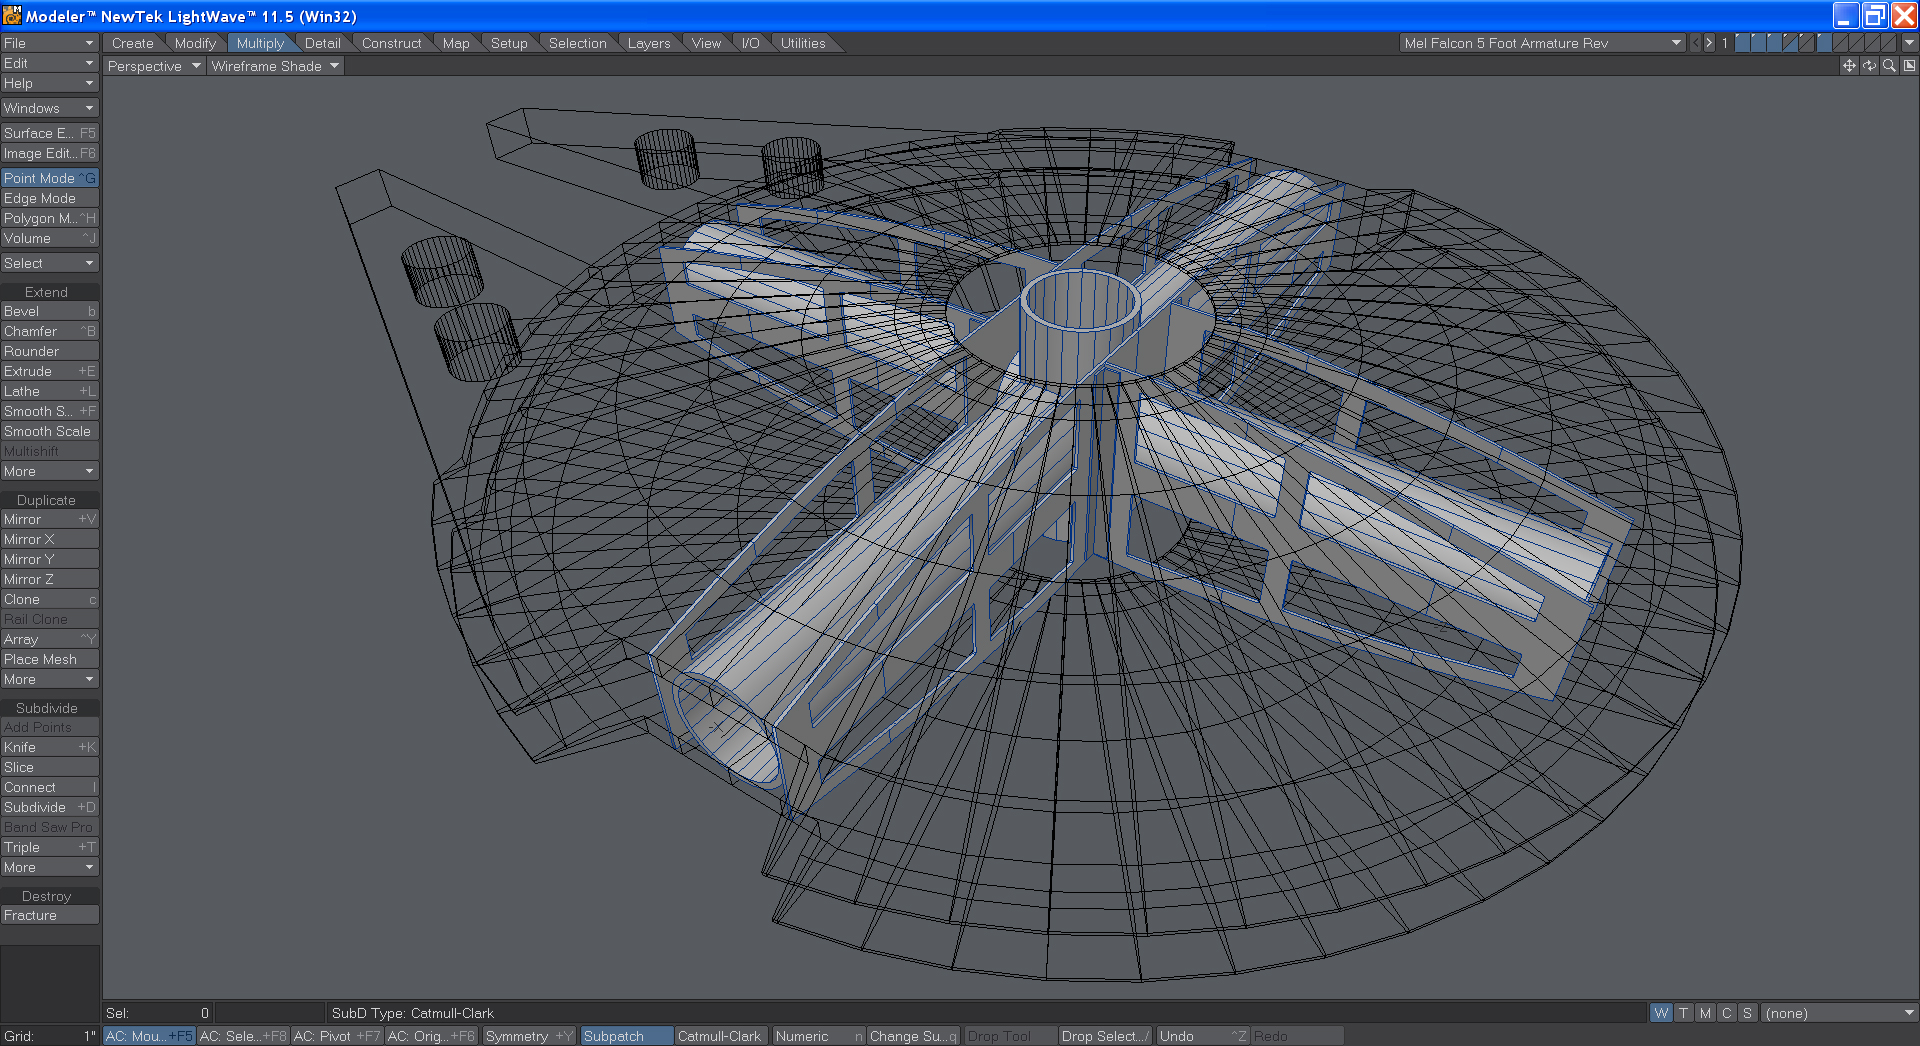Toggle the W weight map button
Screen dimensions: 1920x1046
point(1661,1013)
